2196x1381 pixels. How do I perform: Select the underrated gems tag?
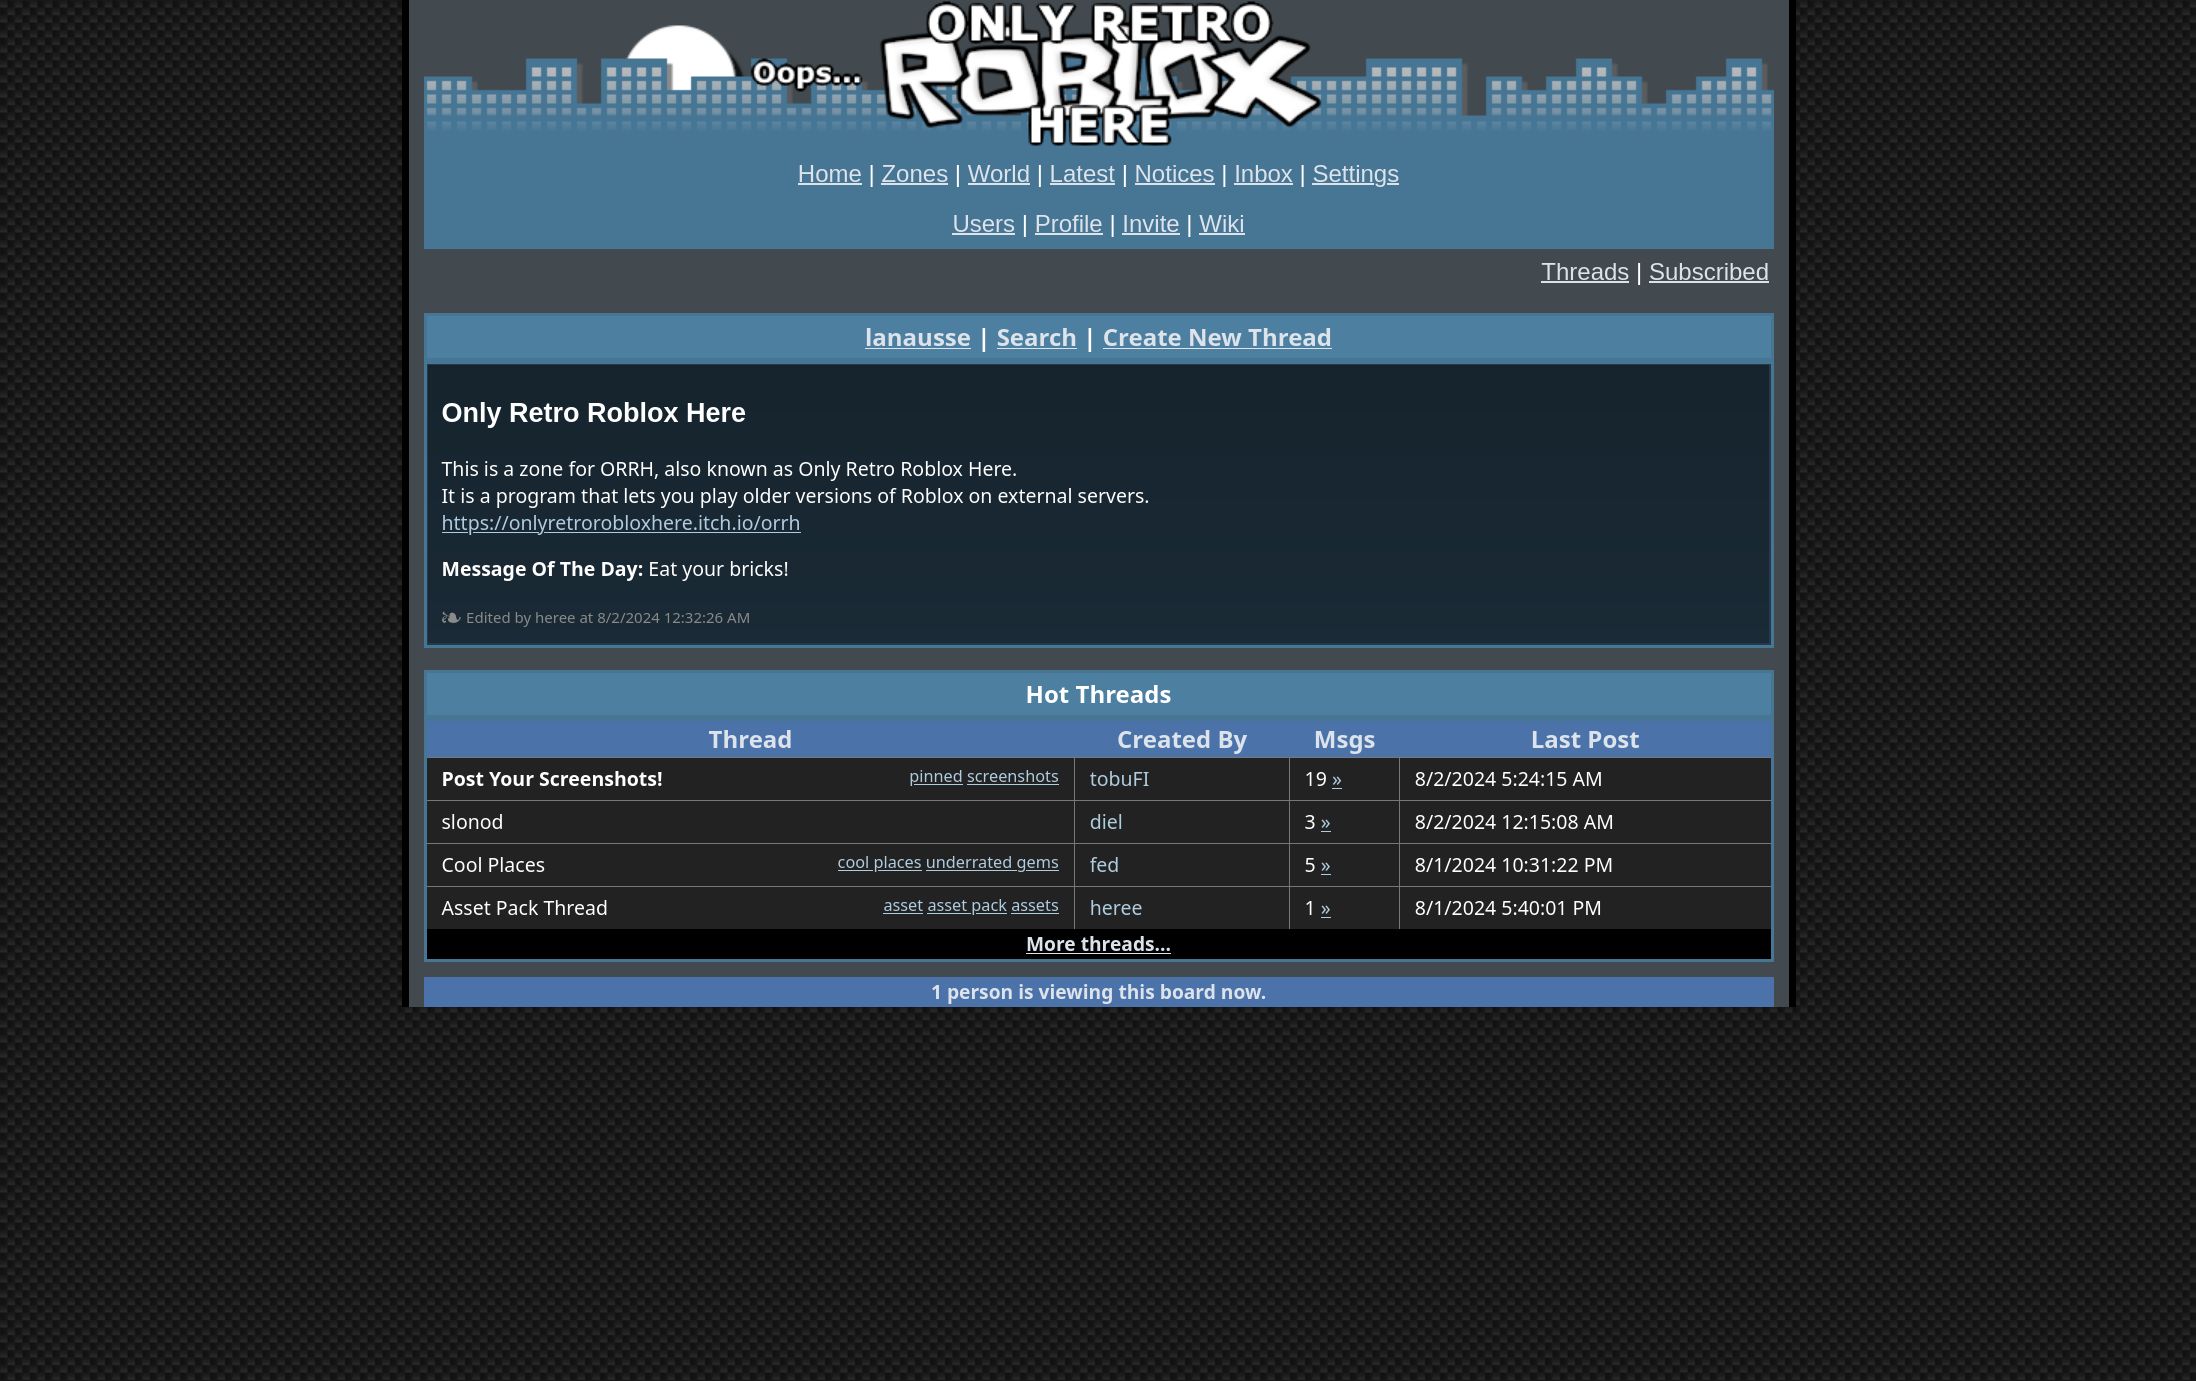tap(992, 863)
